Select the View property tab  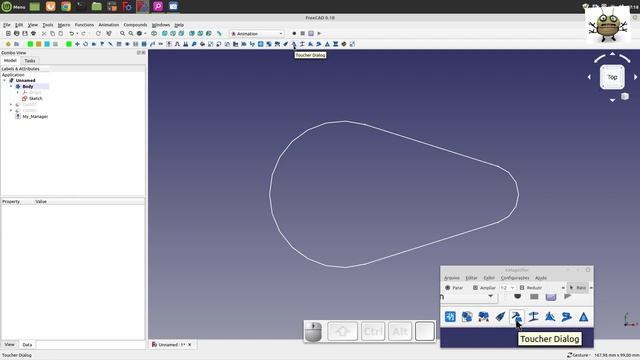coord(9,345)
